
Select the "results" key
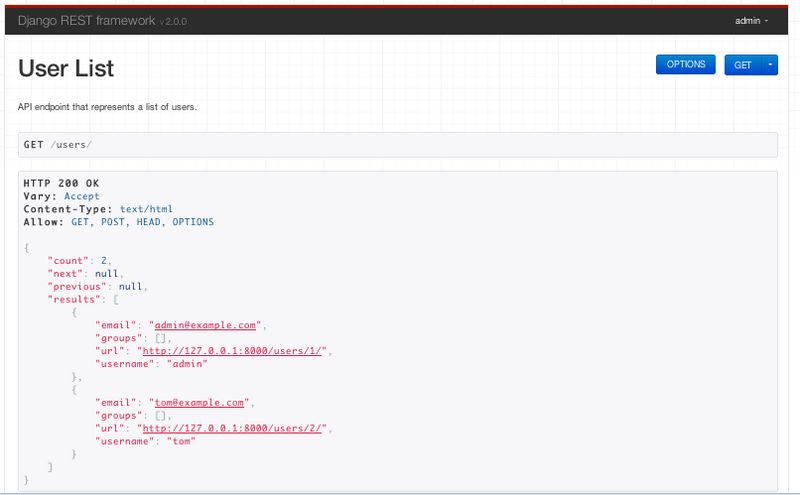pos(74,300)
